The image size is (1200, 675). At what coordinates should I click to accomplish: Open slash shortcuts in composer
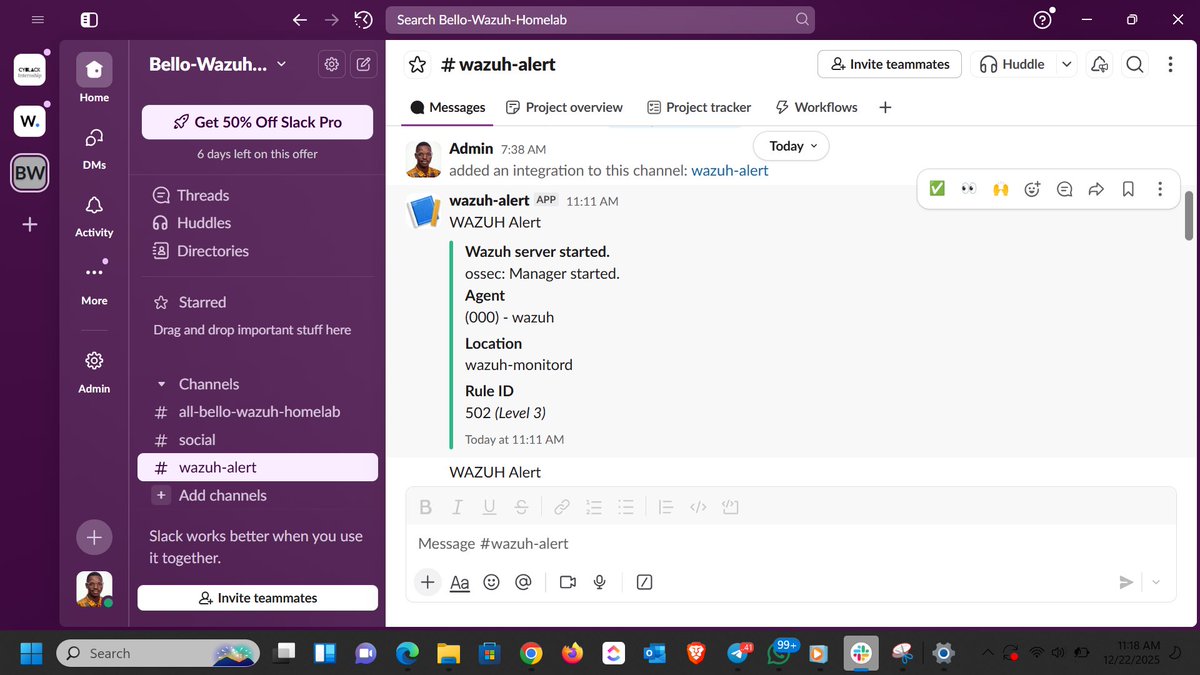point(645,582)
